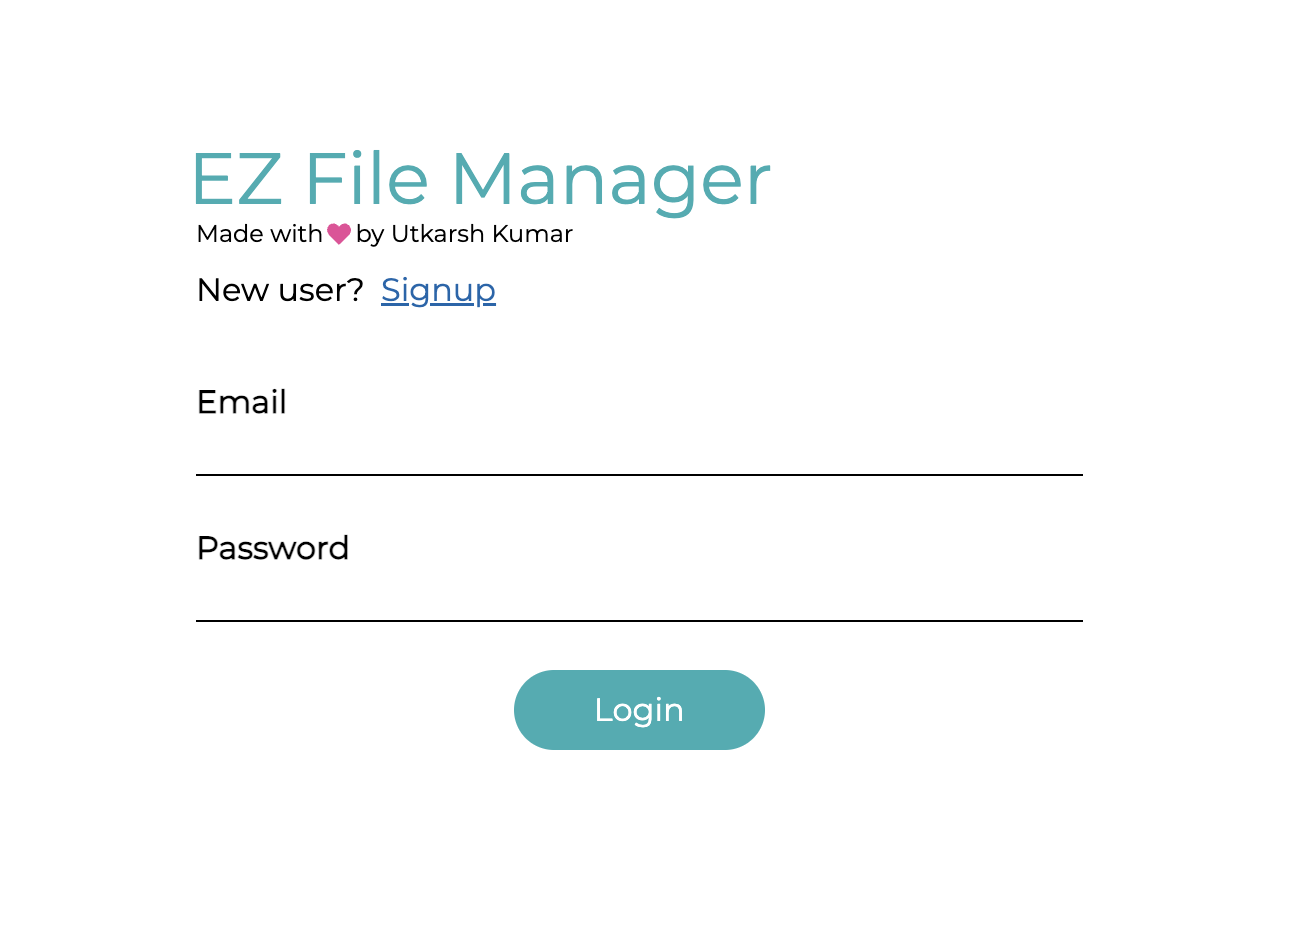1310x930 pixels.
Task: Click the 'New user?' text
Action: click(280, 290)
